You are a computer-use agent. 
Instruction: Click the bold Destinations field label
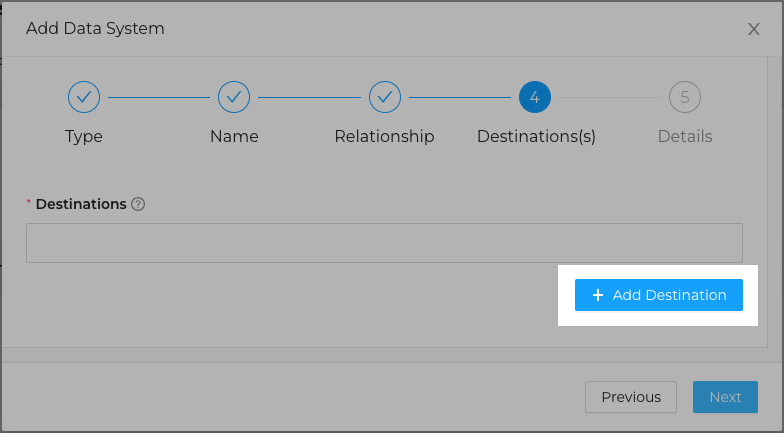coord(81,204)
